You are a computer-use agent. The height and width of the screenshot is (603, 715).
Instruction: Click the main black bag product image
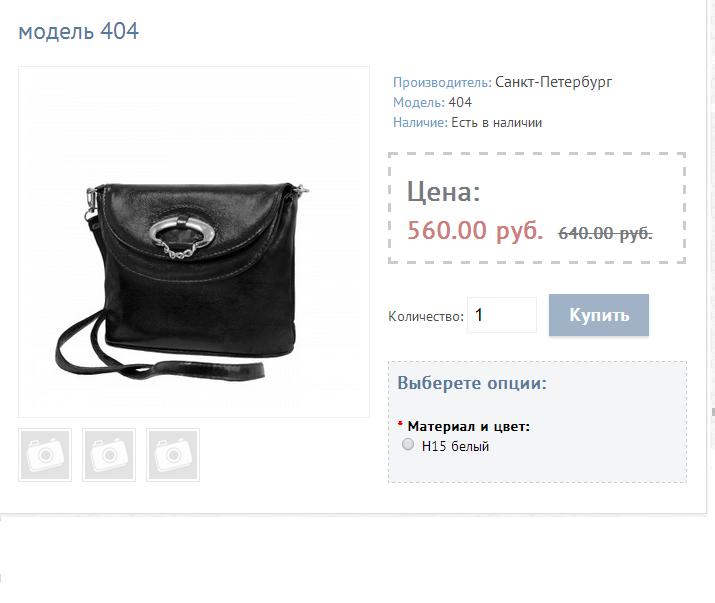[194, 242]
